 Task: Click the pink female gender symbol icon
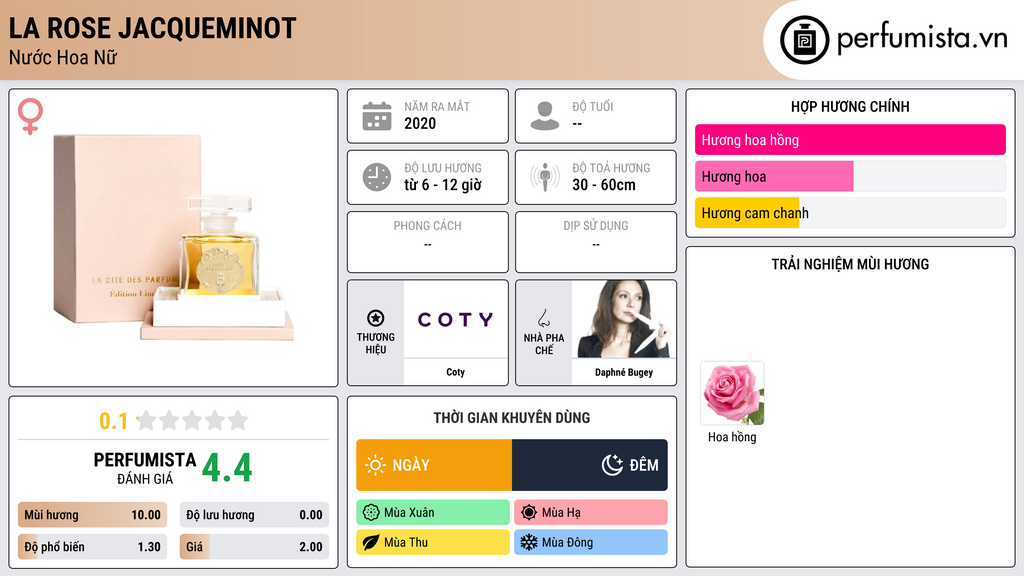click(x=30, y=116)
